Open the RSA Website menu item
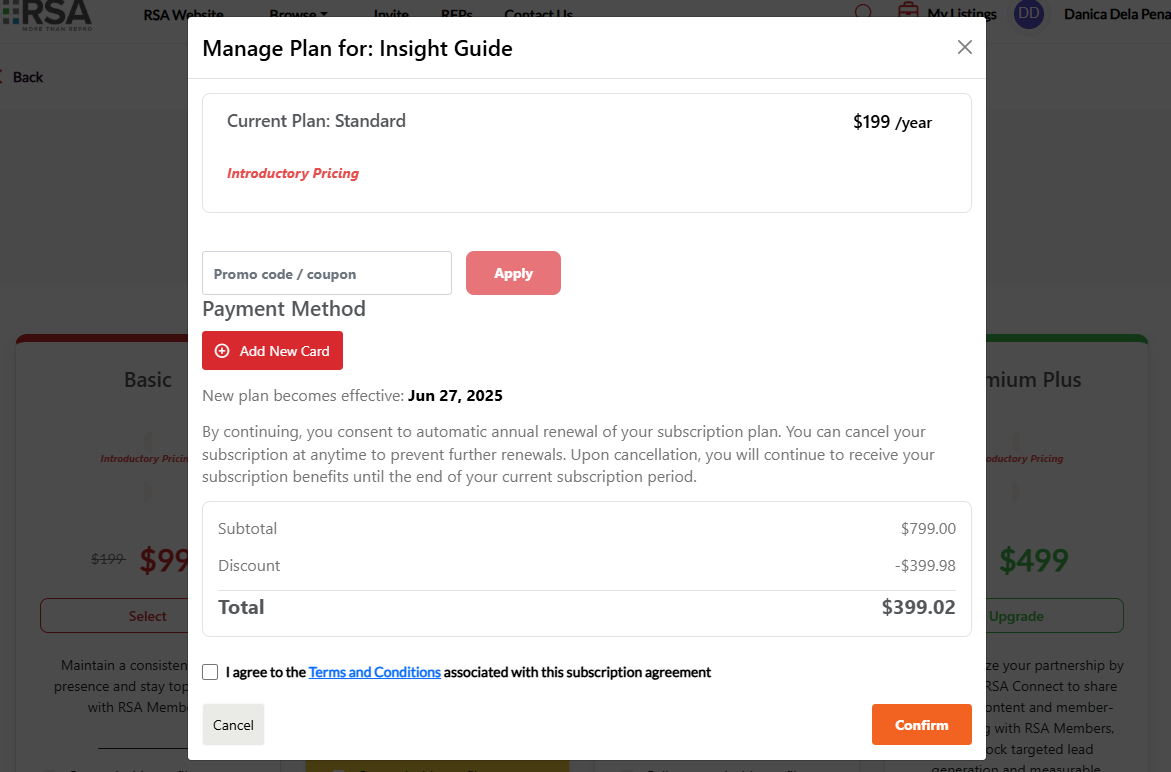The image size is (1171, 772). 183,14
